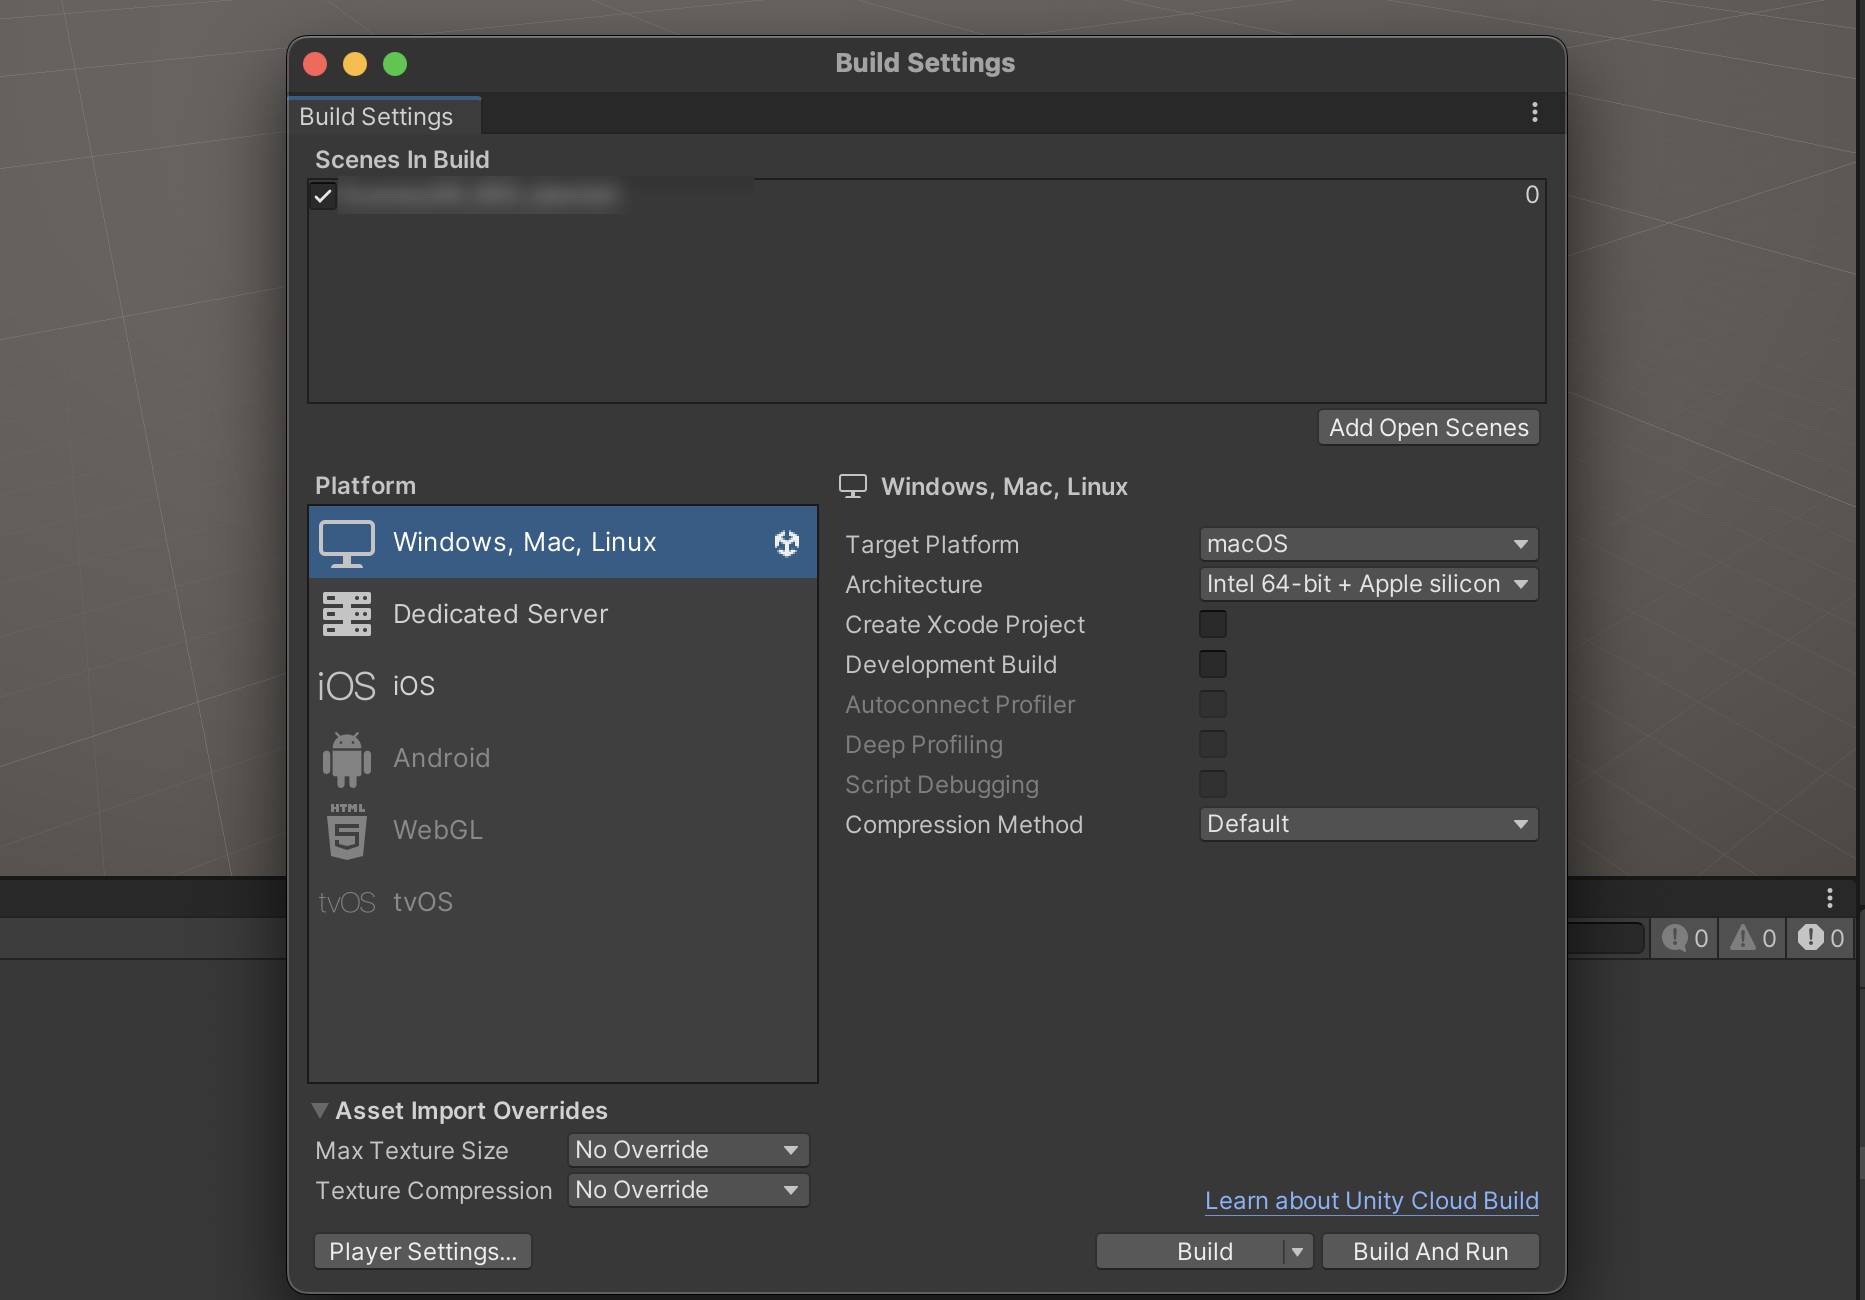Image resolution: width=1865 pixels, height=1300 pixels.
Task: Select Android platform row
Action: pos(563,758)
